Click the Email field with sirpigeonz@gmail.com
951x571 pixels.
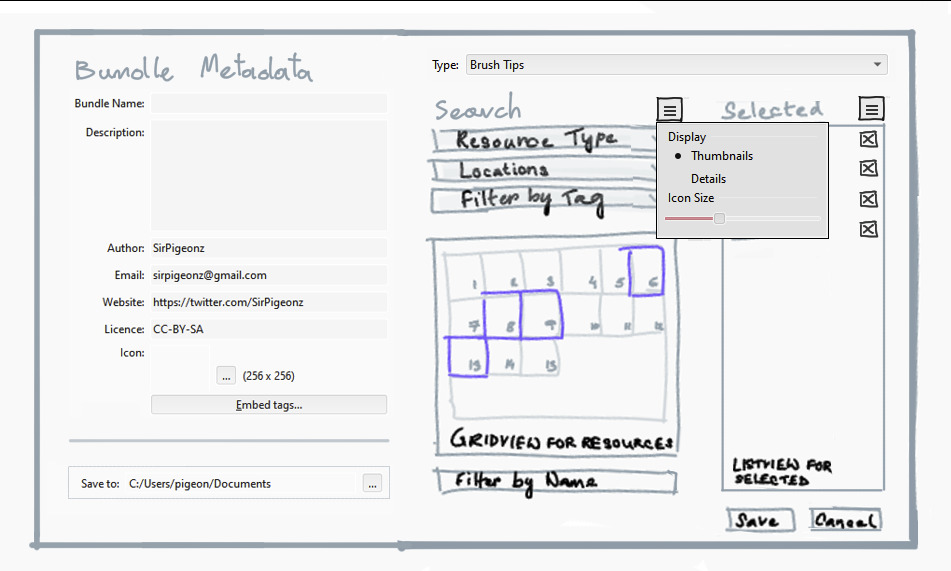tap(269, 275)
